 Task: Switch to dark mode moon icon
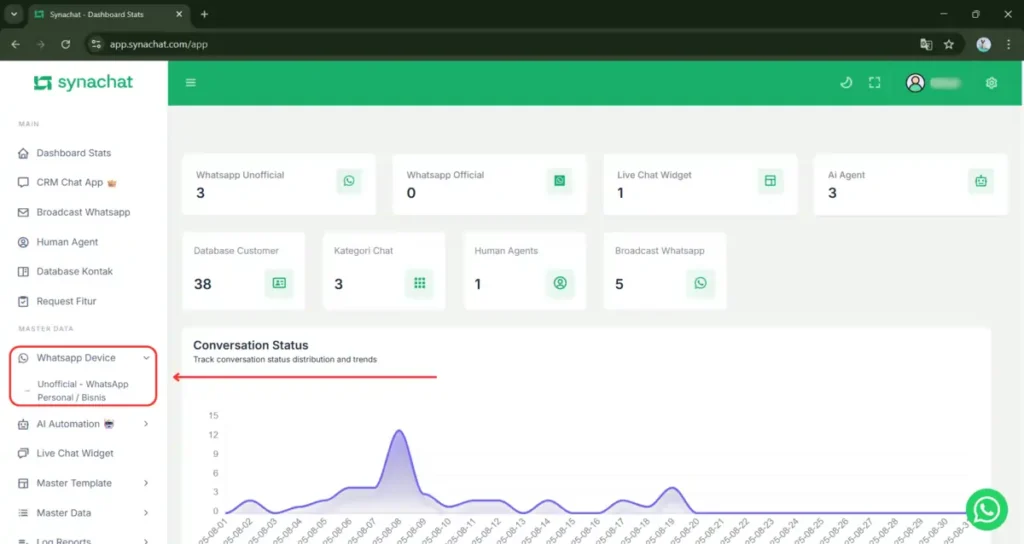[846, 83]
